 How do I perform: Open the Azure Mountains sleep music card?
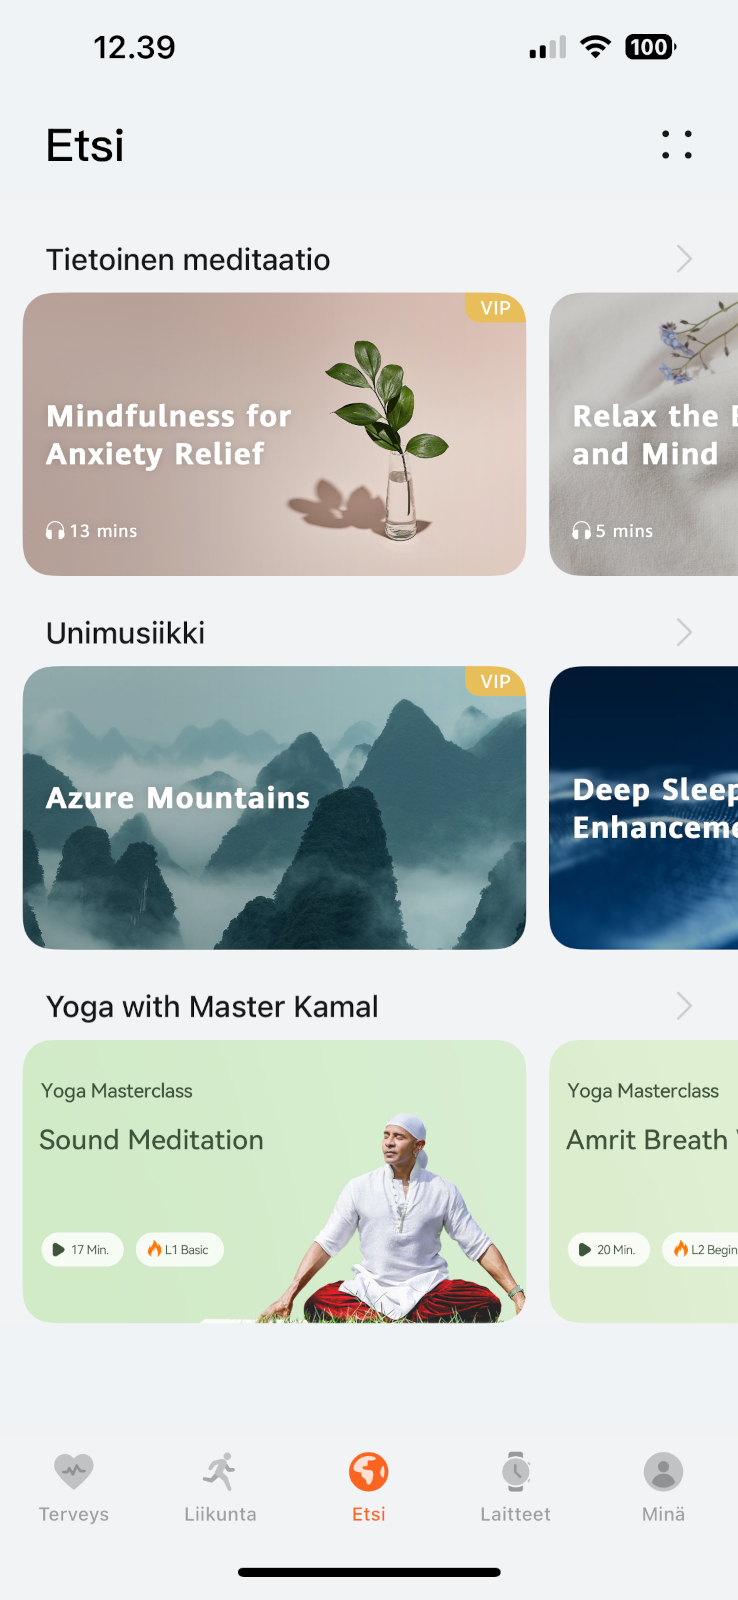click(274, 808)
